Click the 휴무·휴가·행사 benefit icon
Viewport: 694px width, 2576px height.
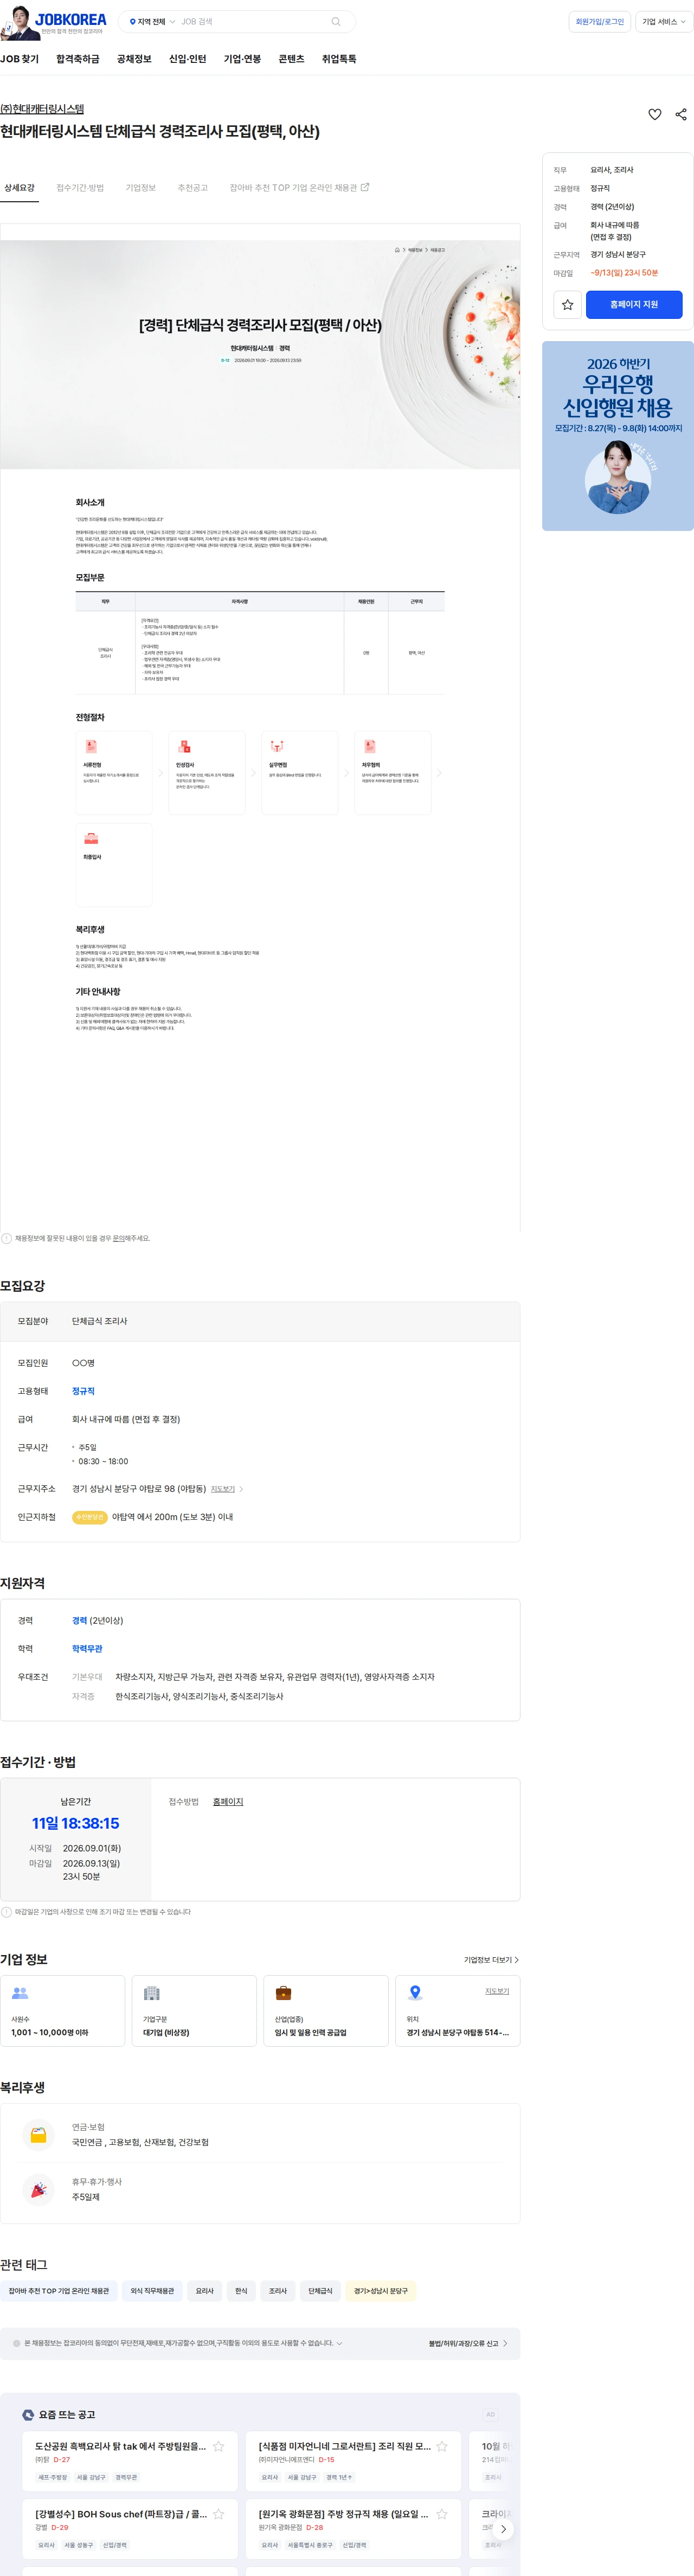coord(38,2189)
